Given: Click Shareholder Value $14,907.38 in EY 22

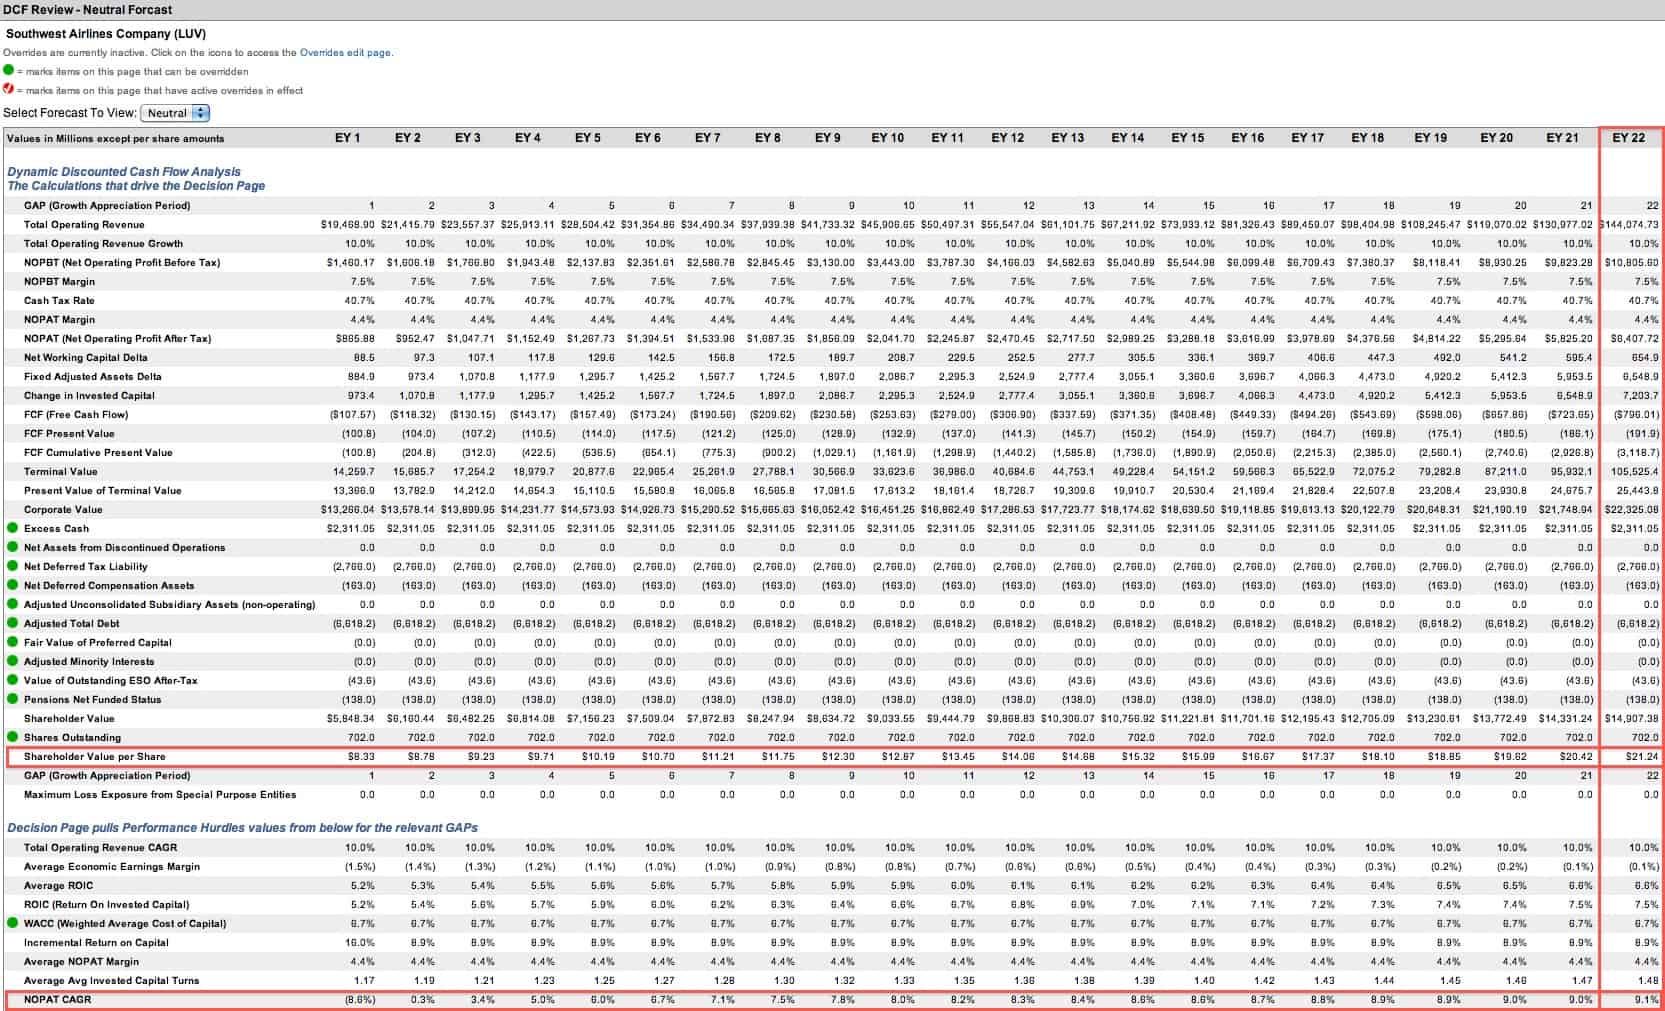Looking at the screenshot, I should tap(1632, 718).
